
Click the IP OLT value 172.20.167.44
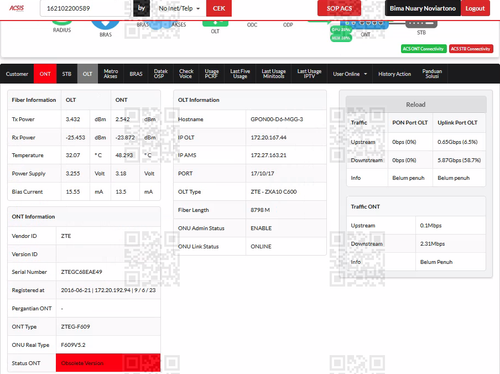268,137
